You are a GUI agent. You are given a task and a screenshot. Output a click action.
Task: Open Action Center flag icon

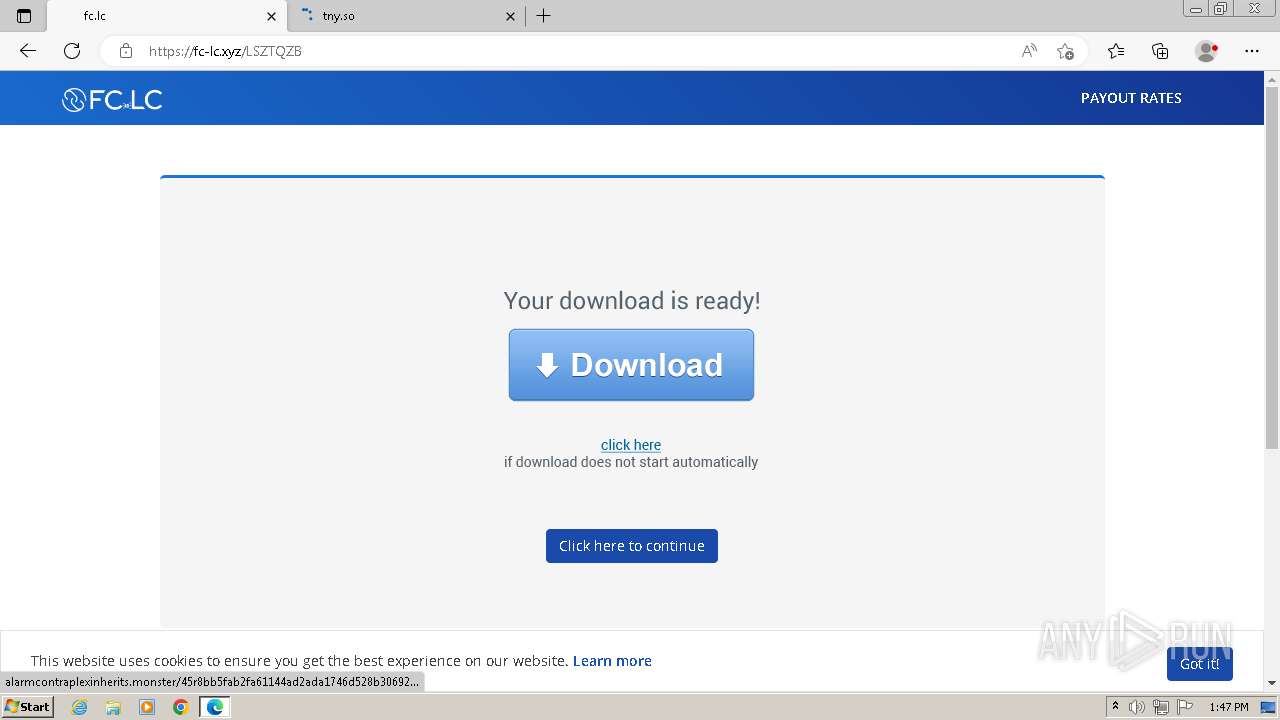pos(1184,707)
